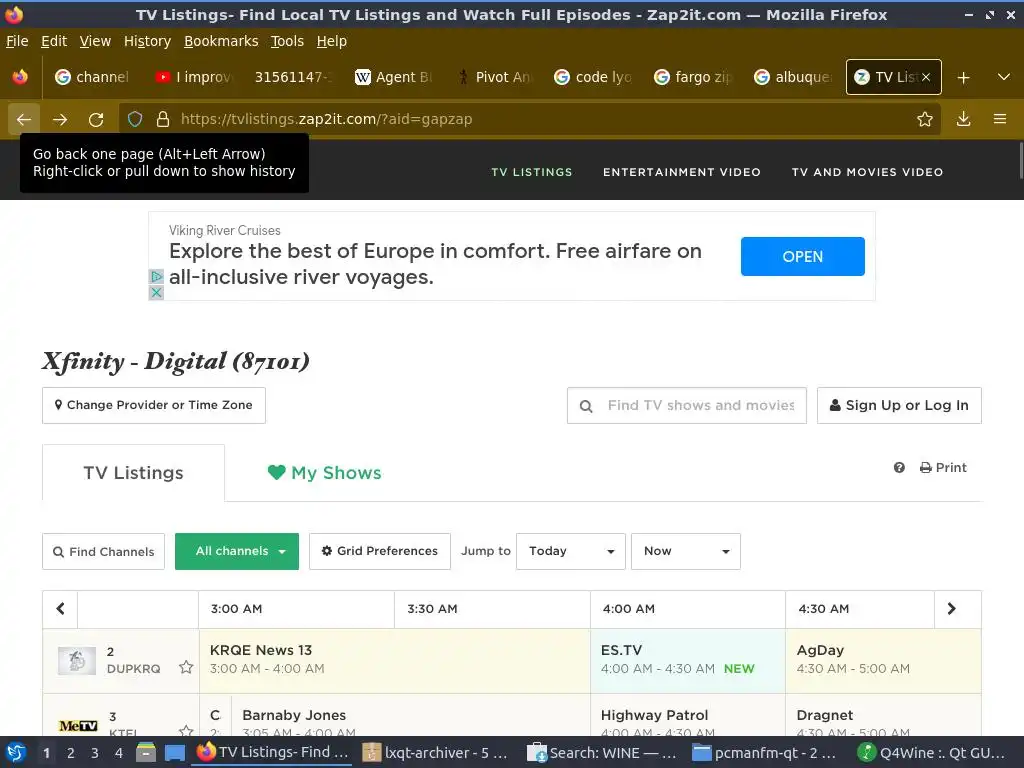Click the DUPKRQ channel logo thumbnail
The width and height of the screenshot is (1024, 768).
click(76, 660)
